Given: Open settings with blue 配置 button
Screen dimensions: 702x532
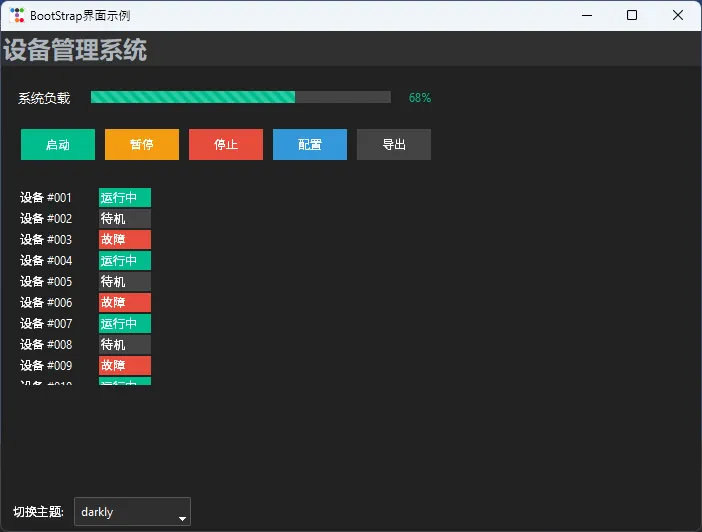Looking at the screenshot, I should pyautogui.click(x=310, y=145).
